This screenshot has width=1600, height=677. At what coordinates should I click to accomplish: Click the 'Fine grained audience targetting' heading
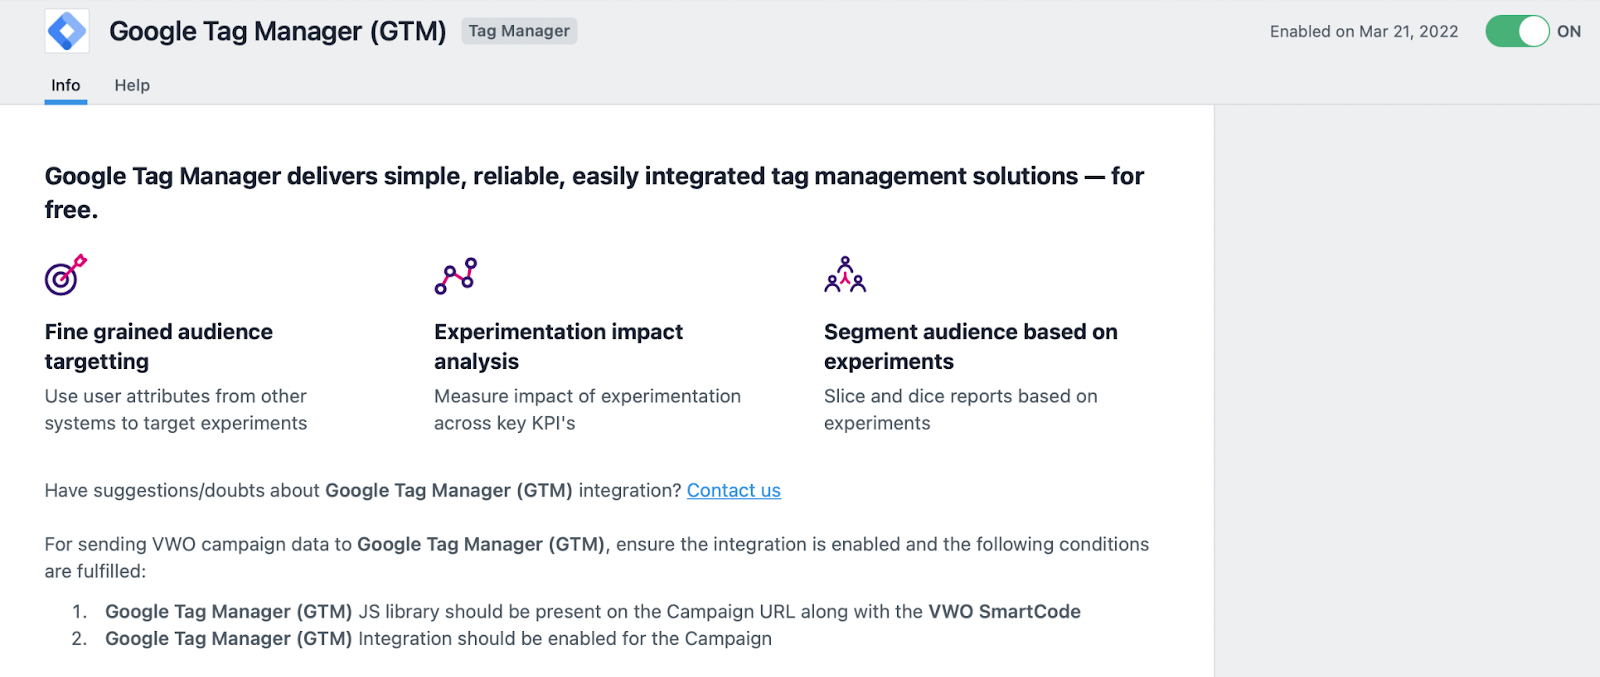[159, 346]
